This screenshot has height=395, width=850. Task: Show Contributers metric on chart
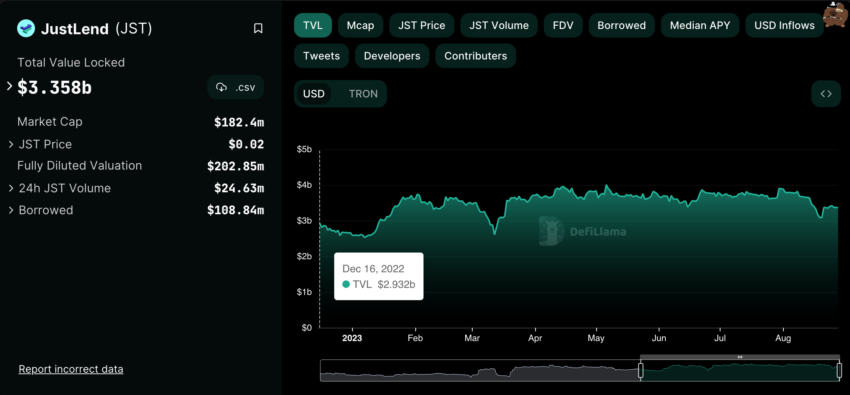point(475,56)
